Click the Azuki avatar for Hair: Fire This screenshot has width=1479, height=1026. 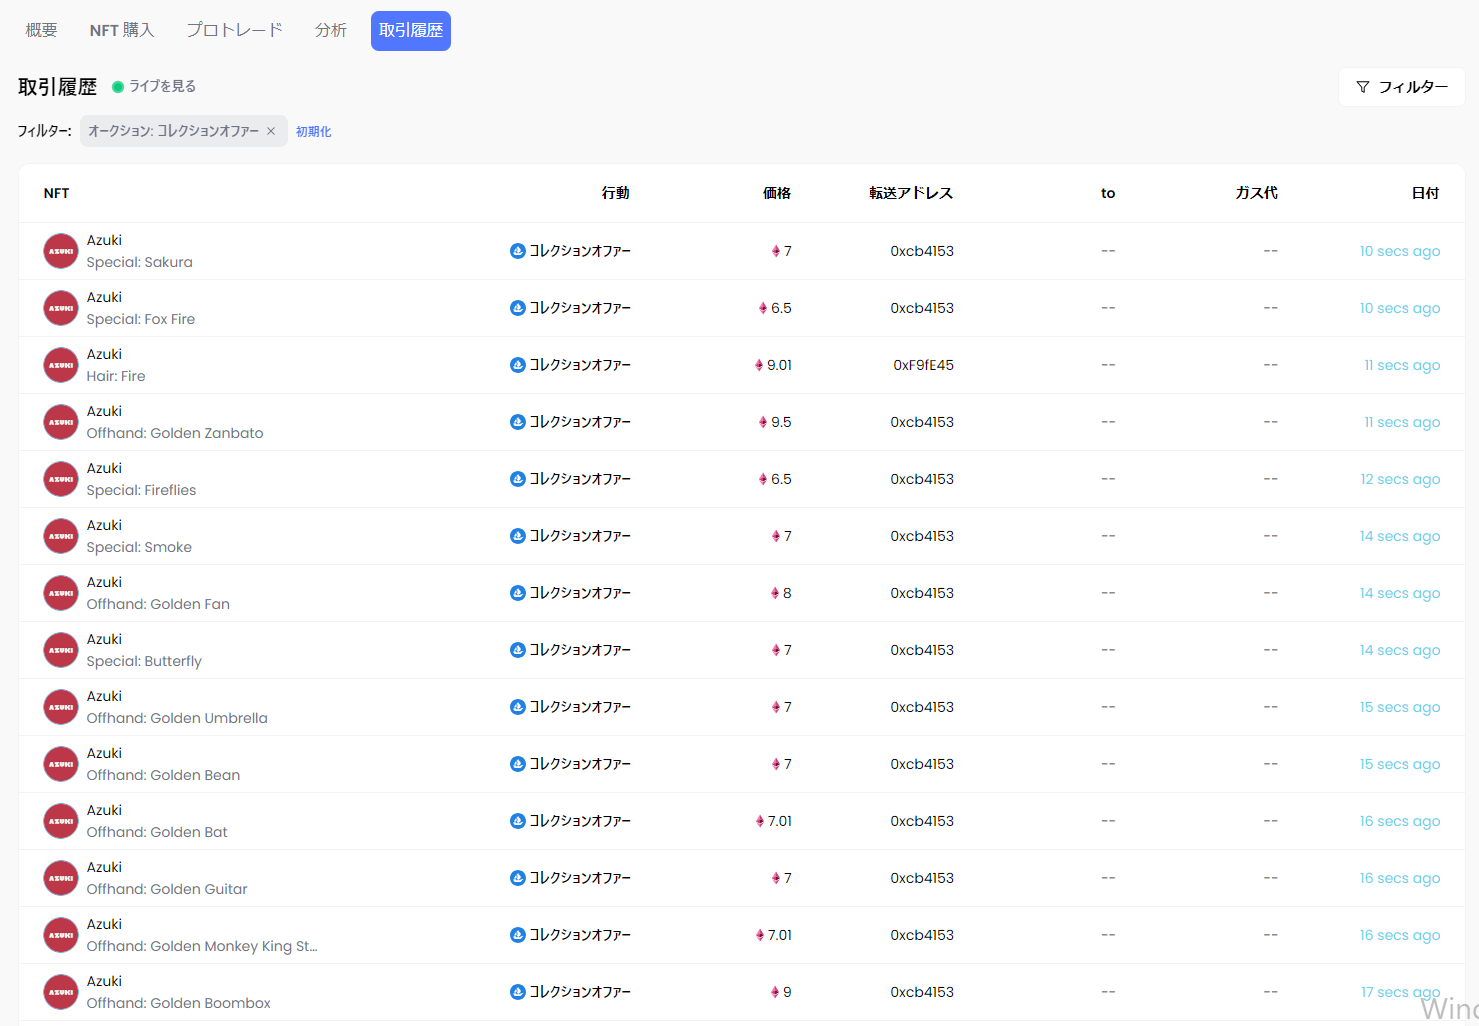[61, 365]
